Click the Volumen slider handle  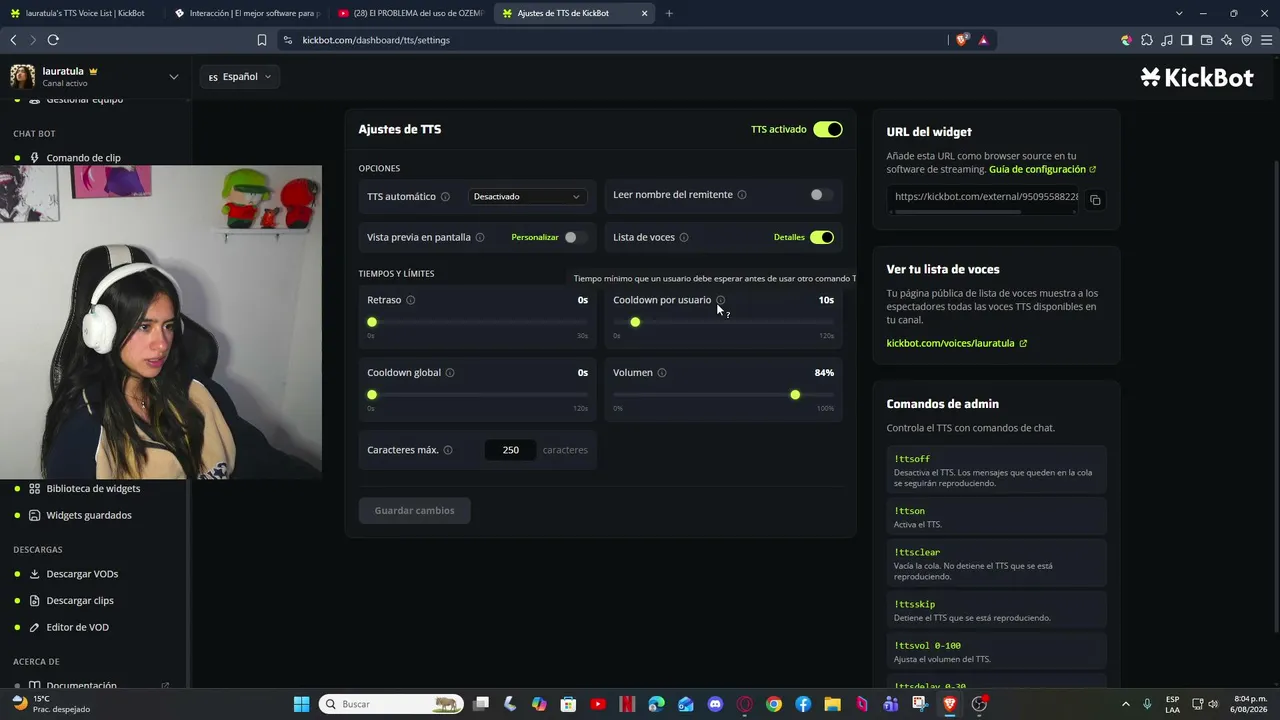pyautogui.click(x=795, y=395)
